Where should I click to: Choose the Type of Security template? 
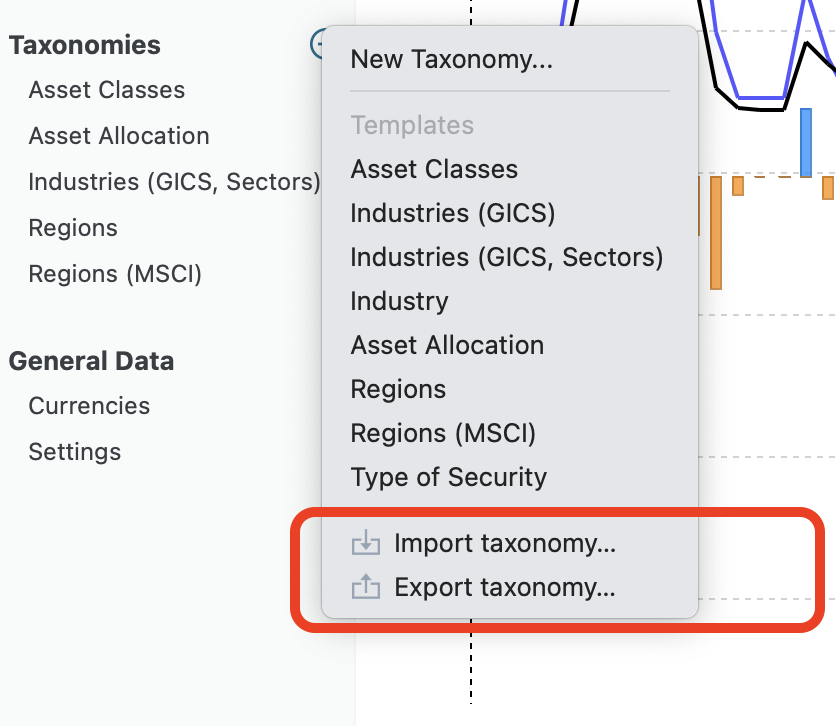(448, 477)
